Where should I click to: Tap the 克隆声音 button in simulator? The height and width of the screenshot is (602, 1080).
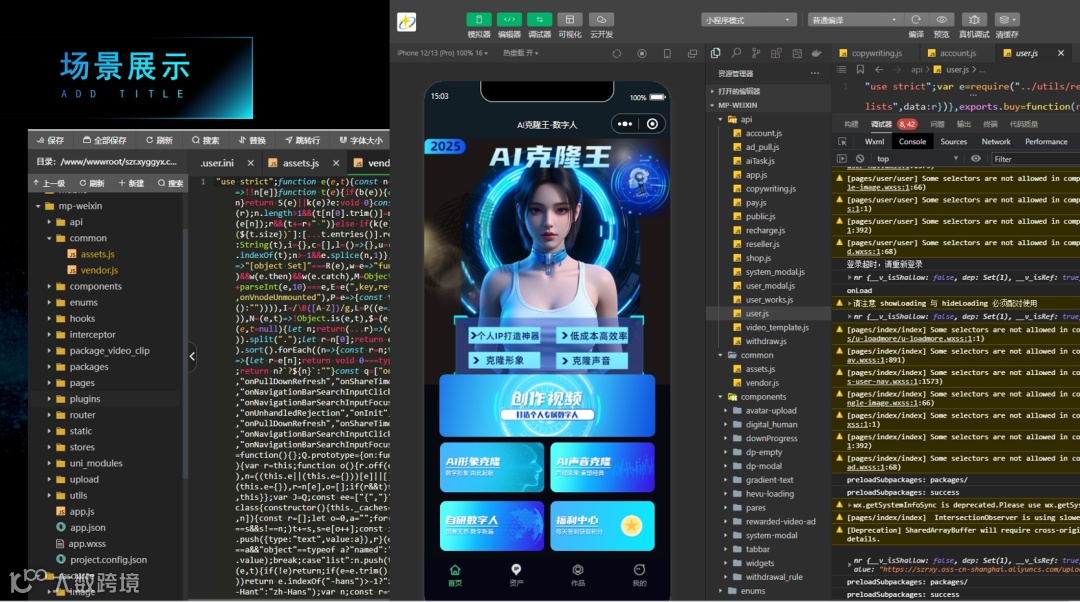pos(592,360)
